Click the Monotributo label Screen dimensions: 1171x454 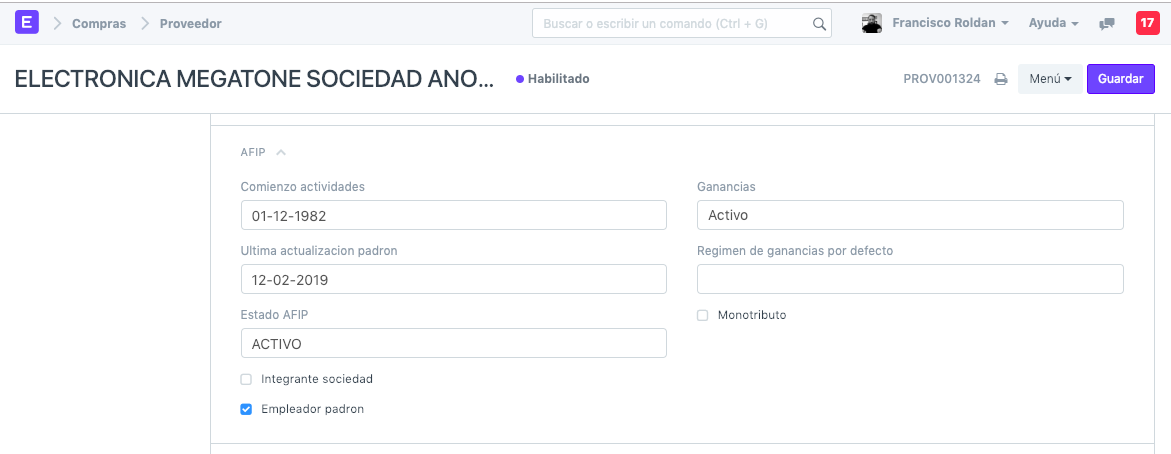[x=752, y=315]
